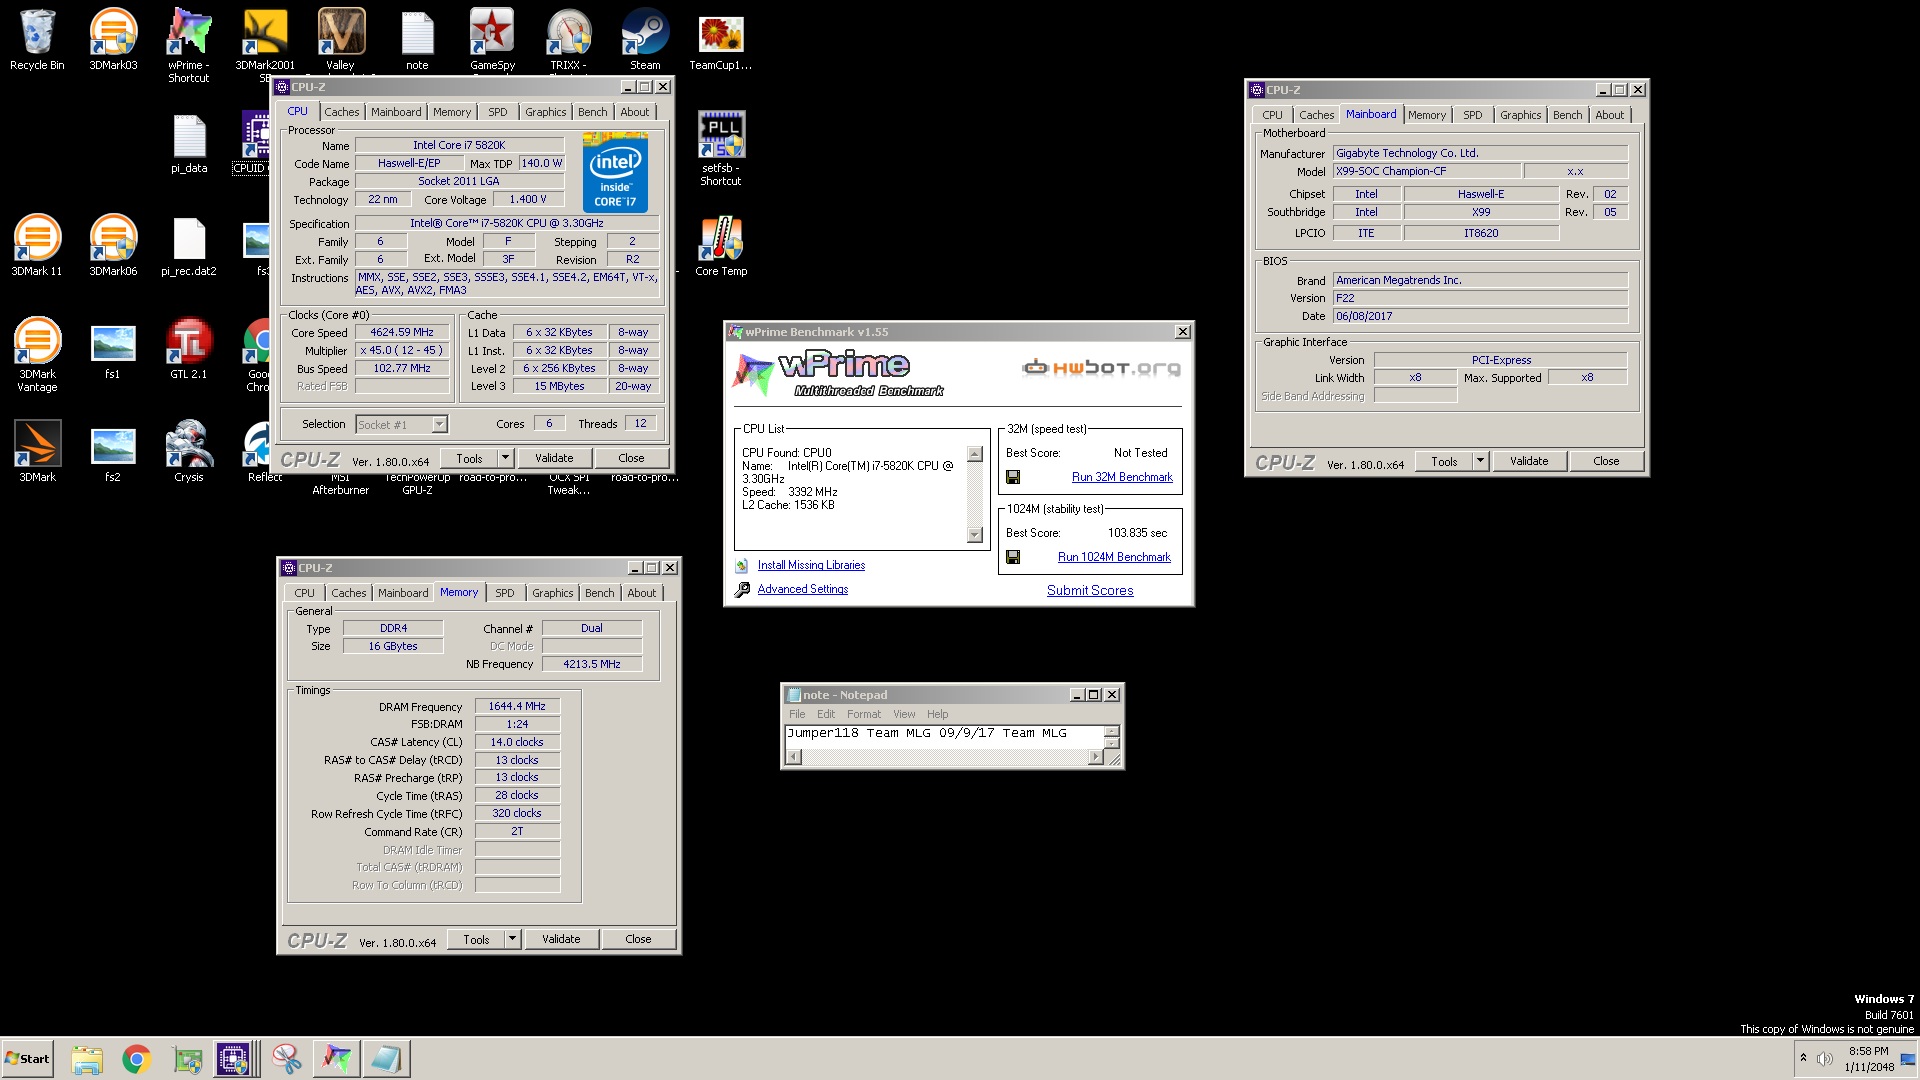The image size is (1920, 1080).
Task: Open 3DMark03 desktop shortcut
Action: pyautogui.click(x=113, y=40)
